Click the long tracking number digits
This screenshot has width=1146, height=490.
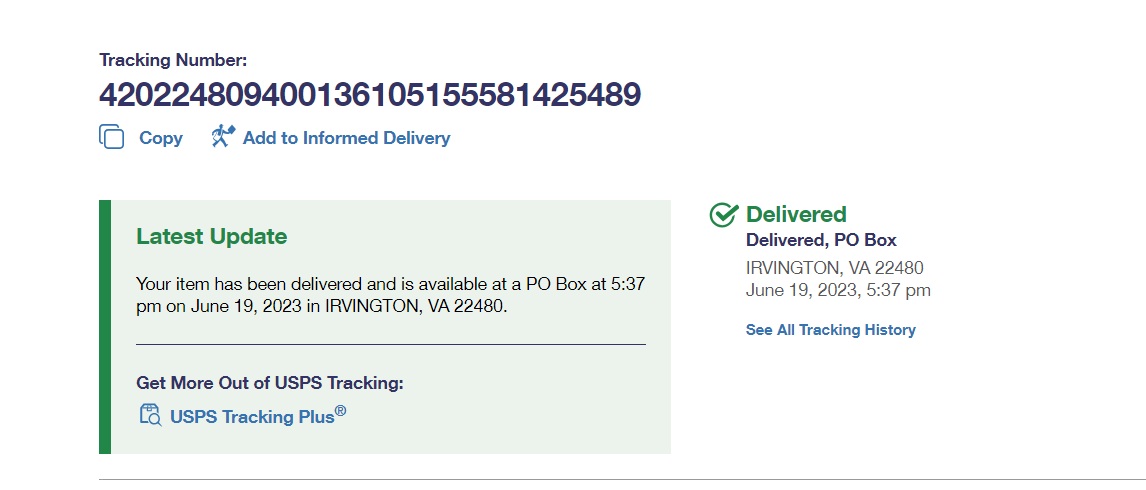pos(370,95)
